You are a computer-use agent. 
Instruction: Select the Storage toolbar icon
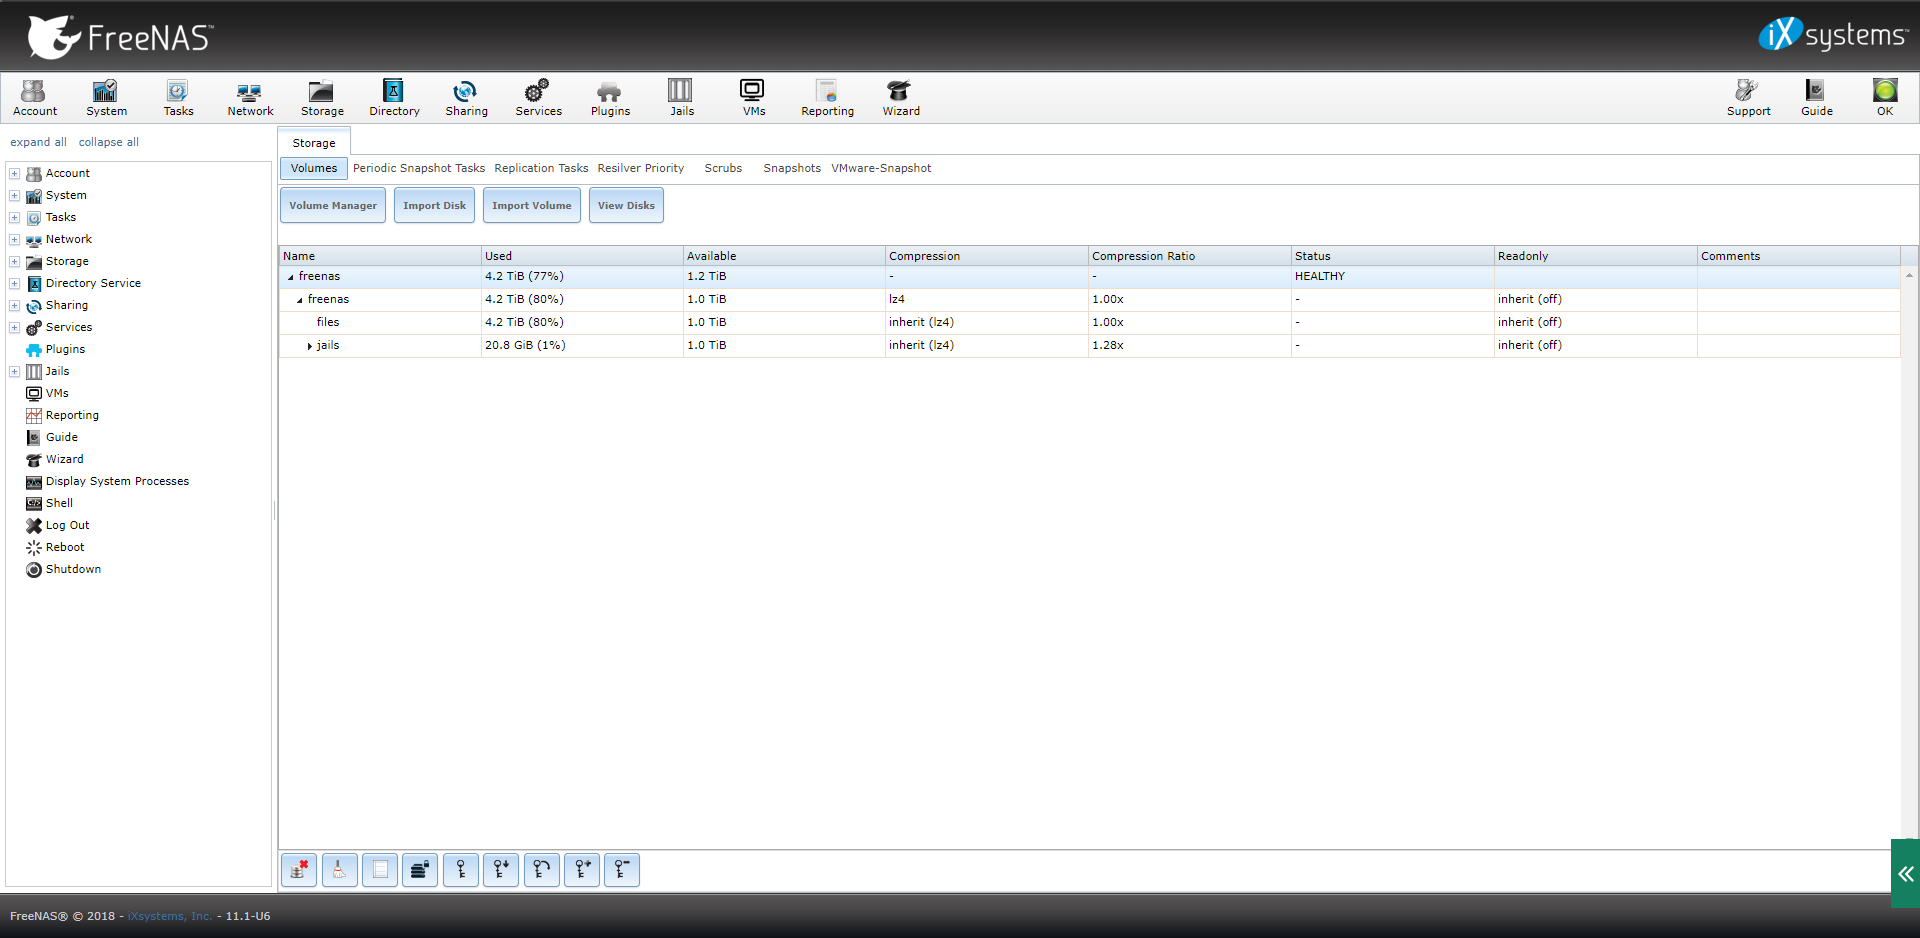coord(322,98)
